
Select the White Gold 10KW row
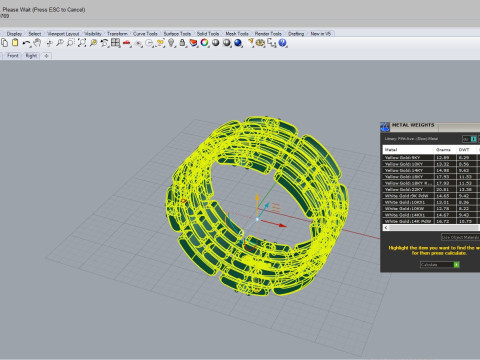click(x=431, y=208)
